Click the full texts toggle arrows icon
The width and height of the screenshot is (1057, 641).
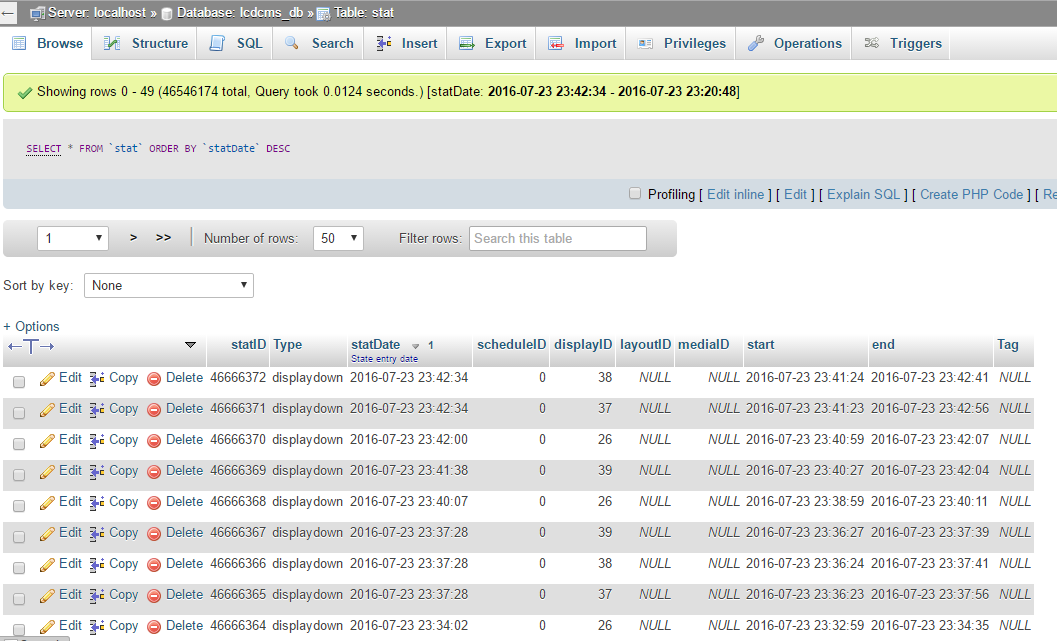pos(31,346)
